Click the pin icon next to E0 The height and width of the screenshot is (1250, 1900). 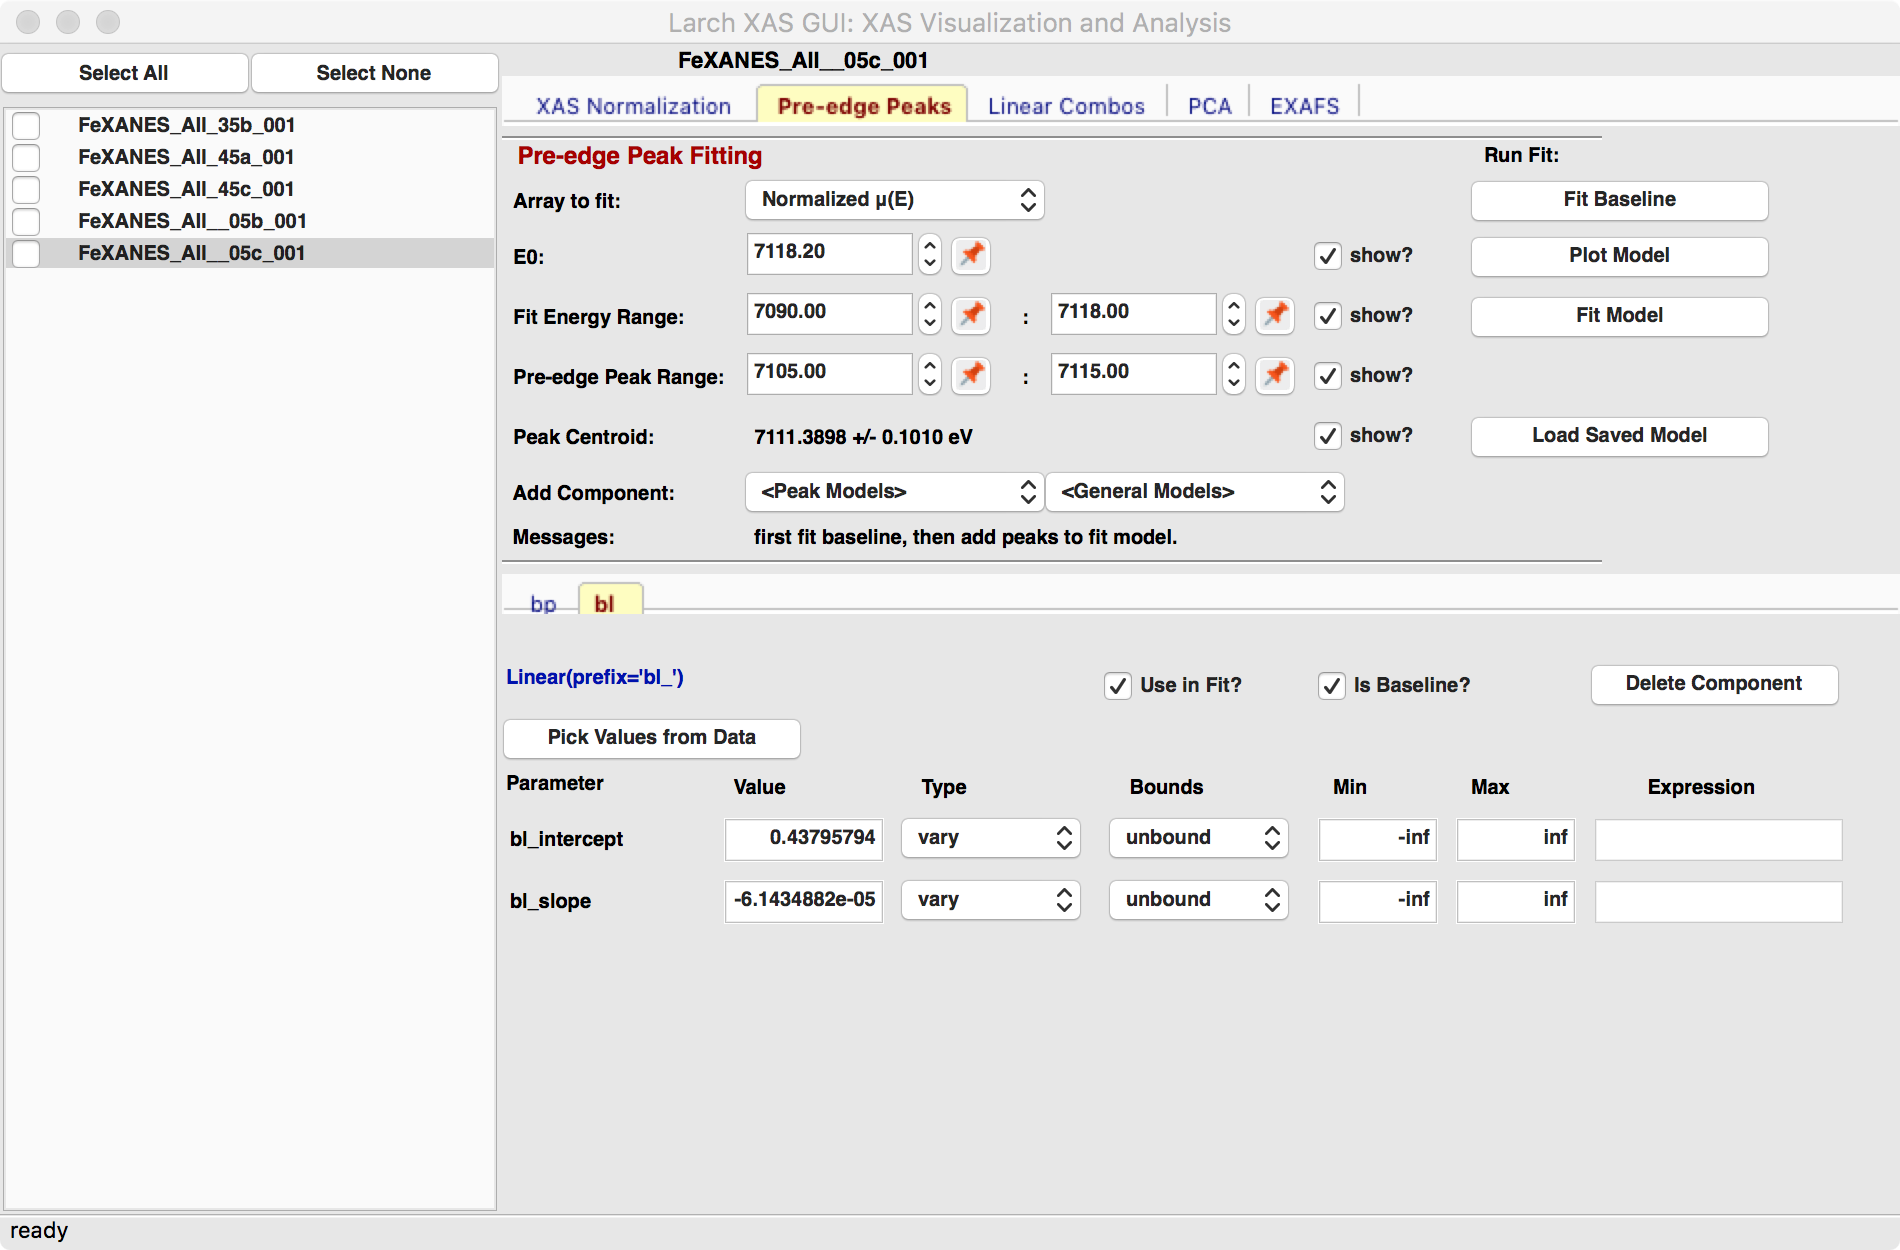(x=969, y=255)
